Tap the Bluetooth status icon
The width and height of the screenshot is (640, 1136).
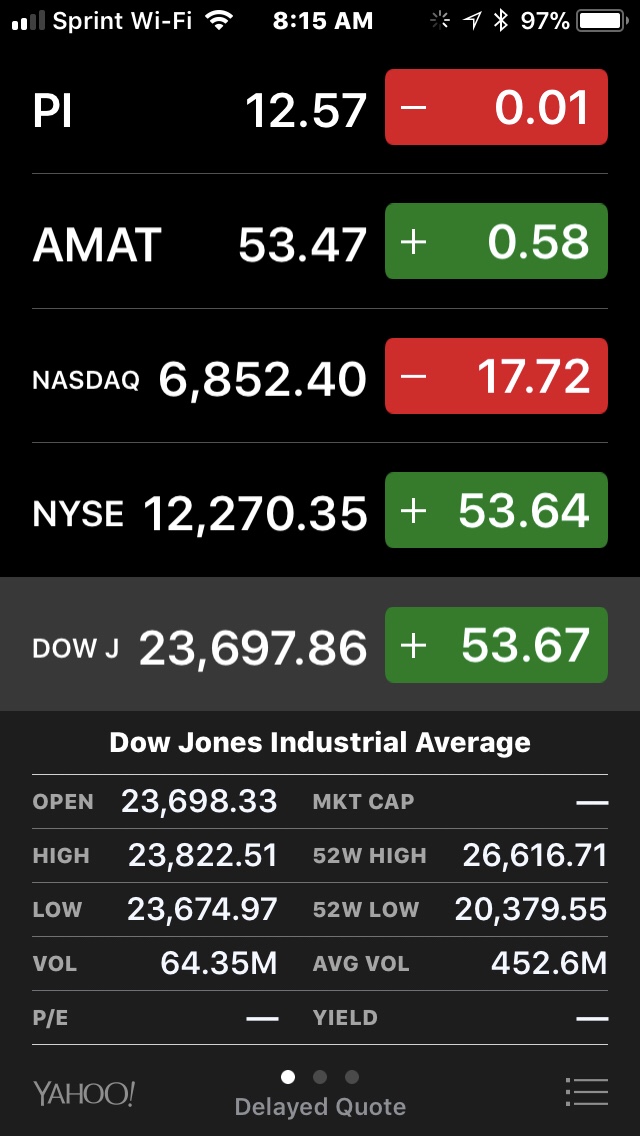pyautogui.click(x=501, y=21)
